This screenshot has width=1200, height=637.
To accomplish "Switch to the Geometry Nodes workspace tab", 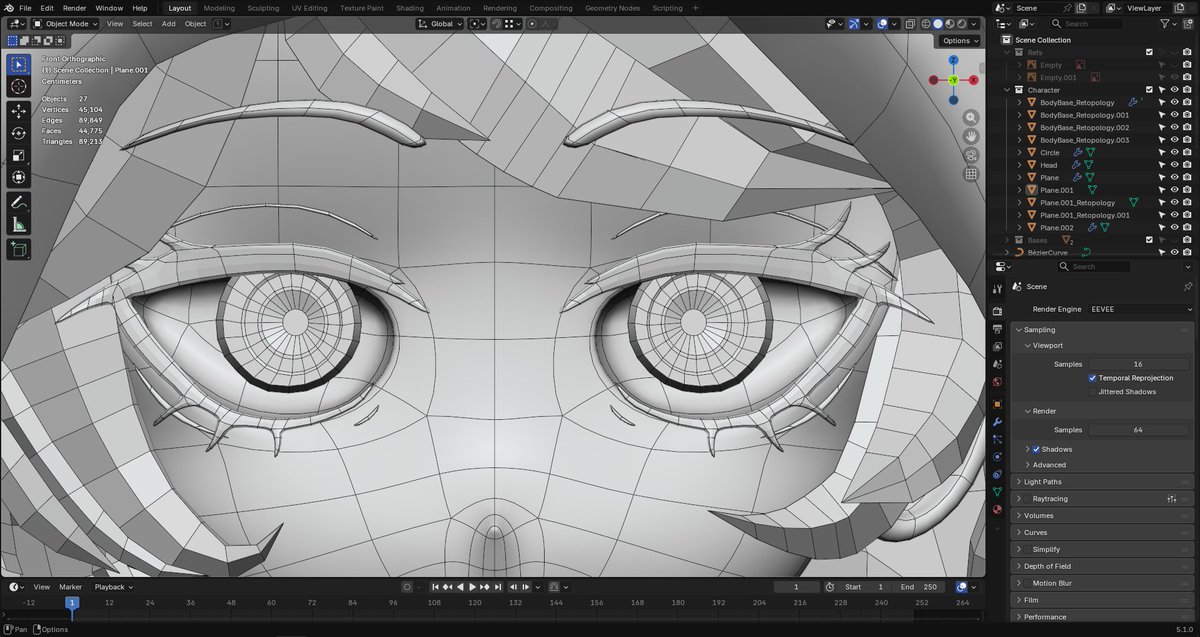I will coord(612,8).
